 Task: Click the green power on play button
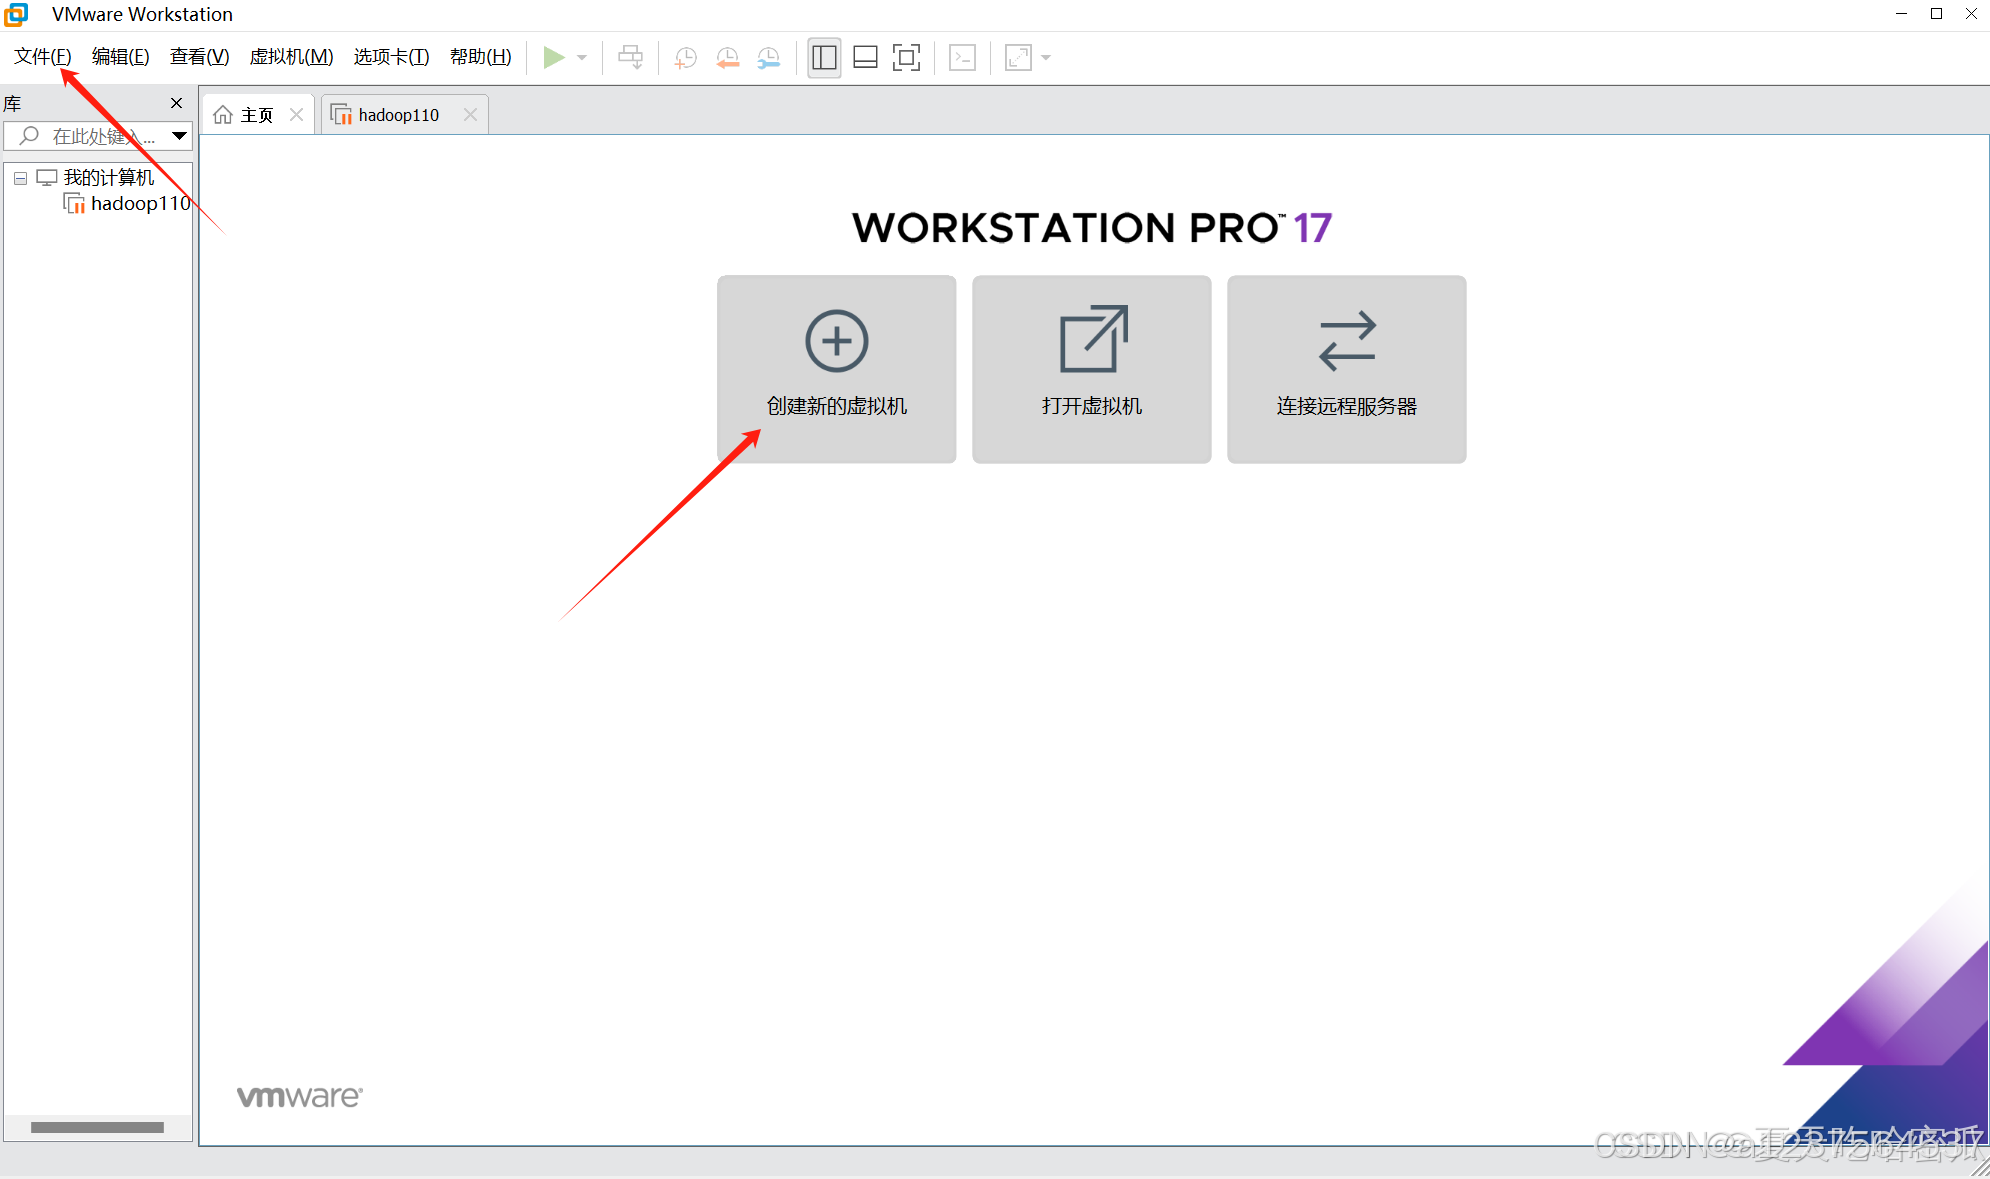point(554,57)
